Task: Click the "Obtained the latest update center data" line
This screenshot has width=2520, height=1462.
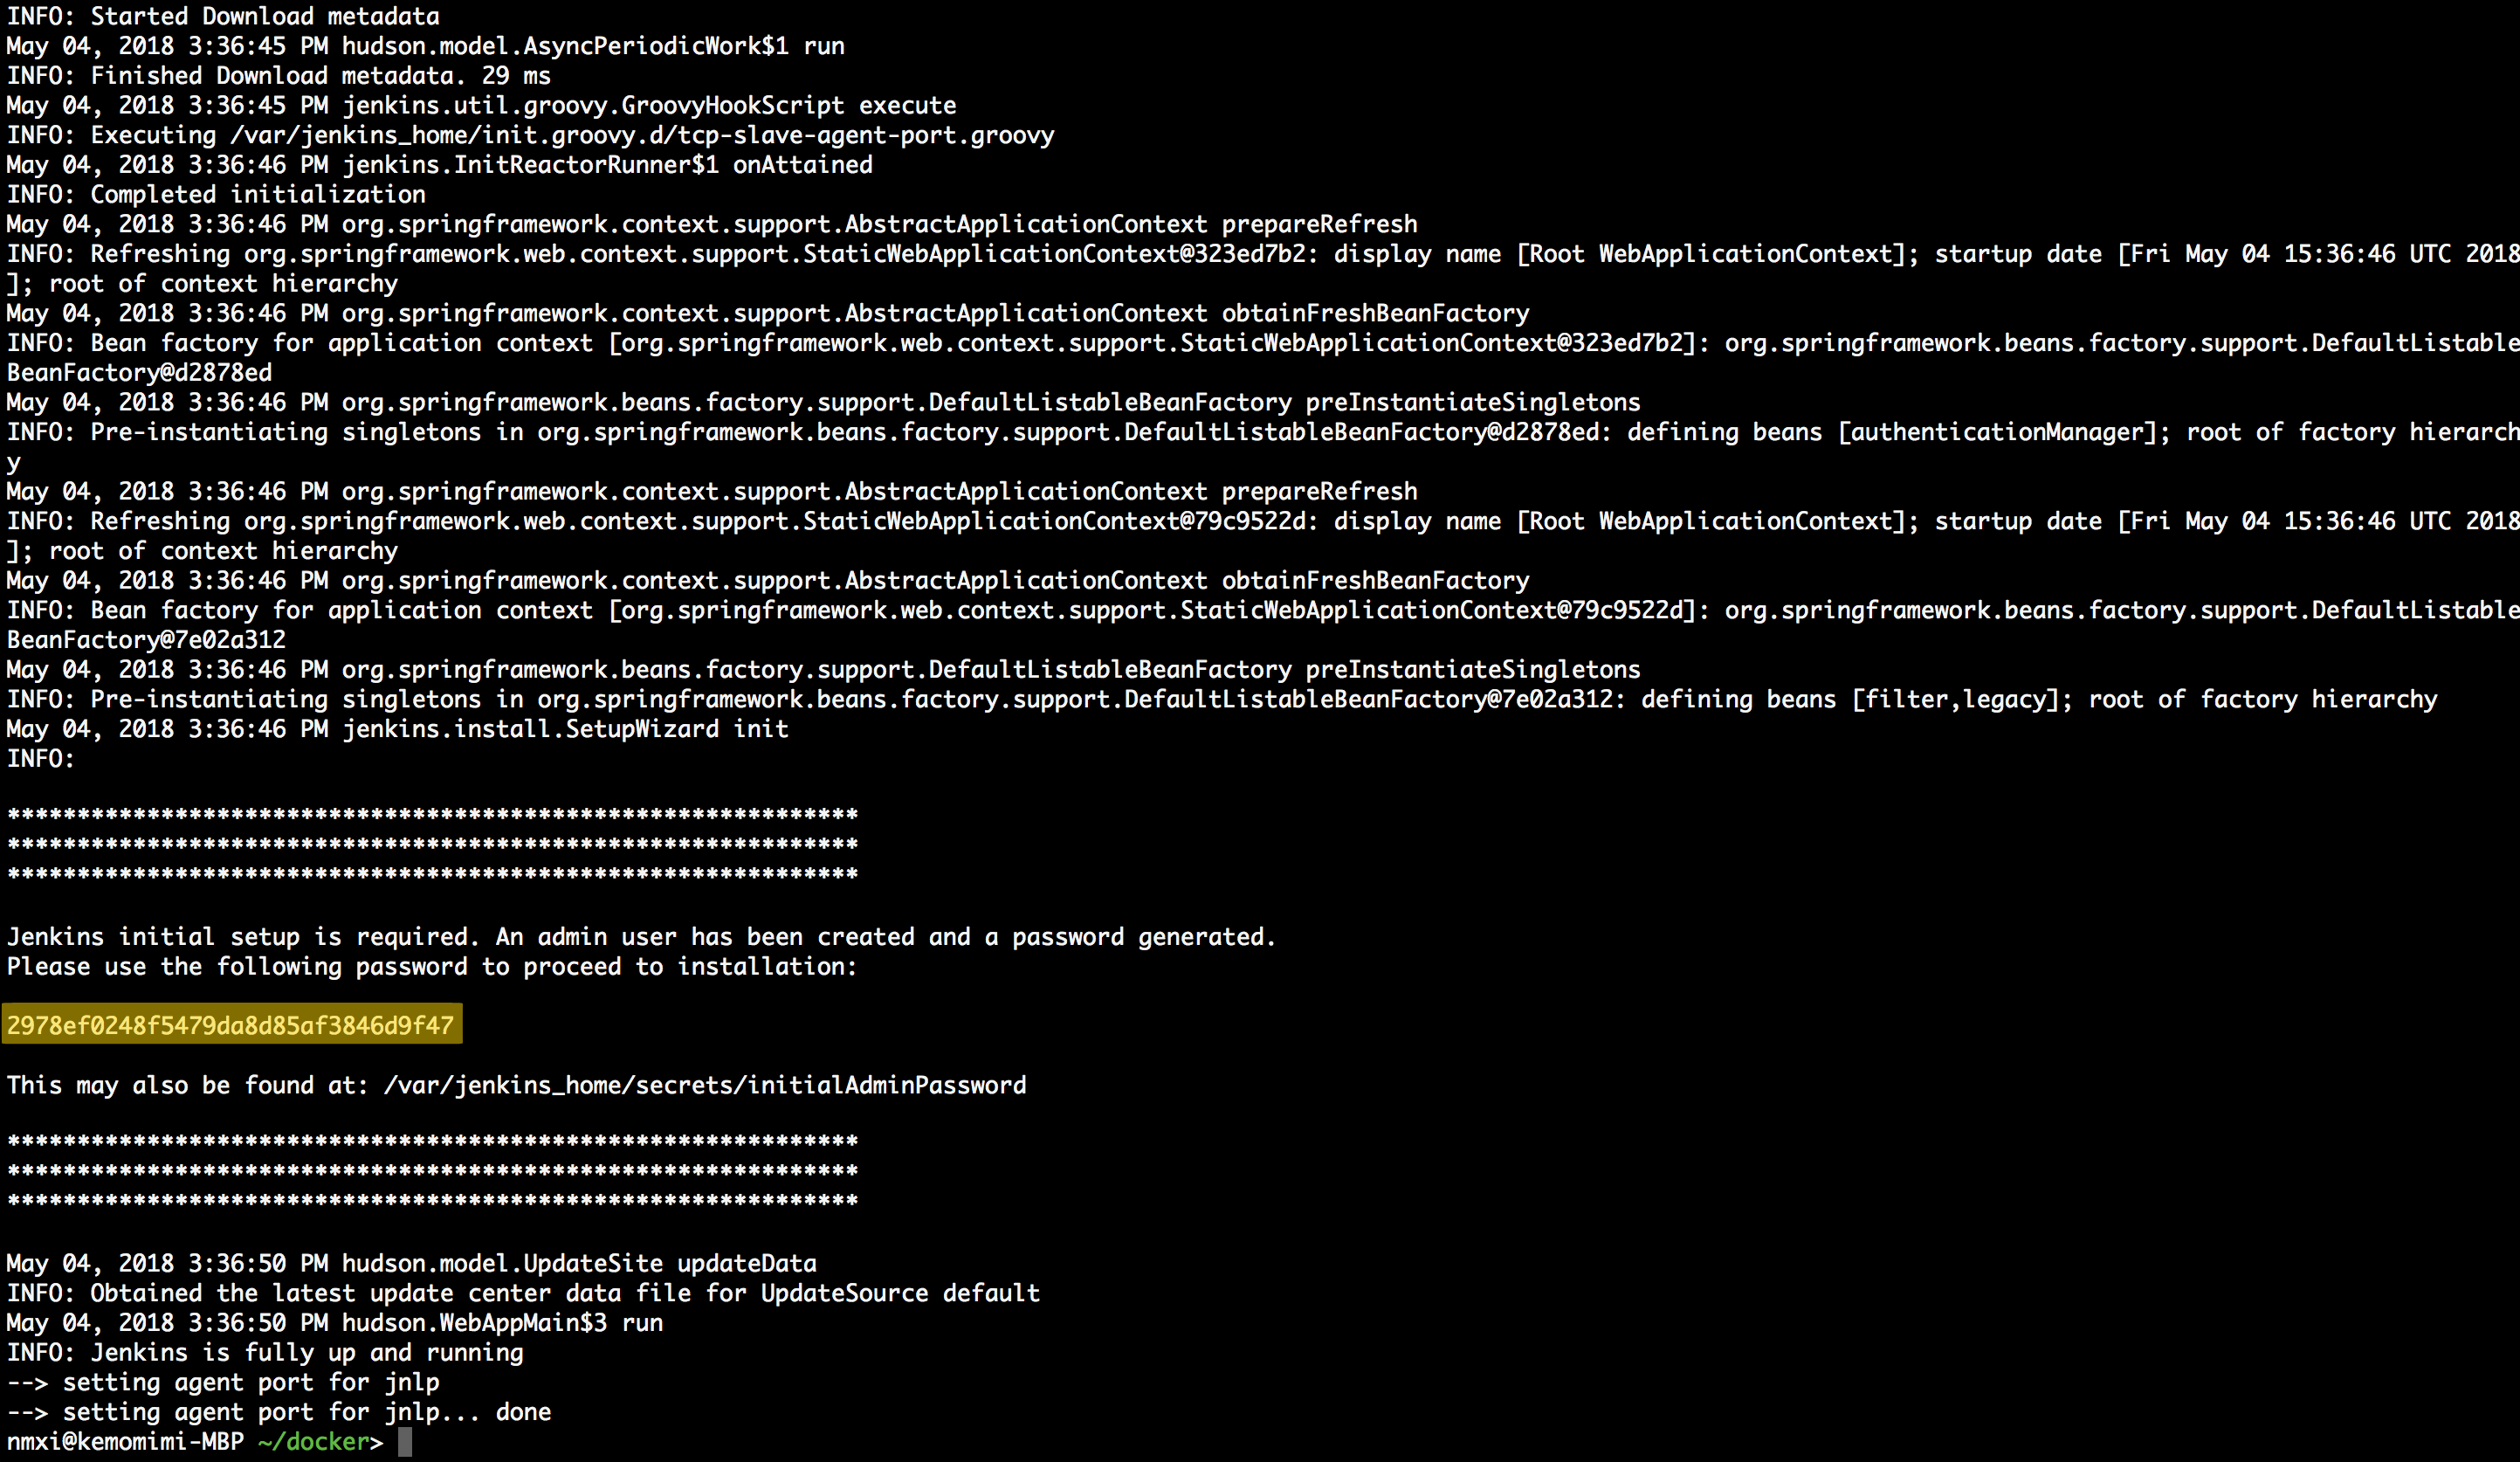Action: [x=523, y=1293]
